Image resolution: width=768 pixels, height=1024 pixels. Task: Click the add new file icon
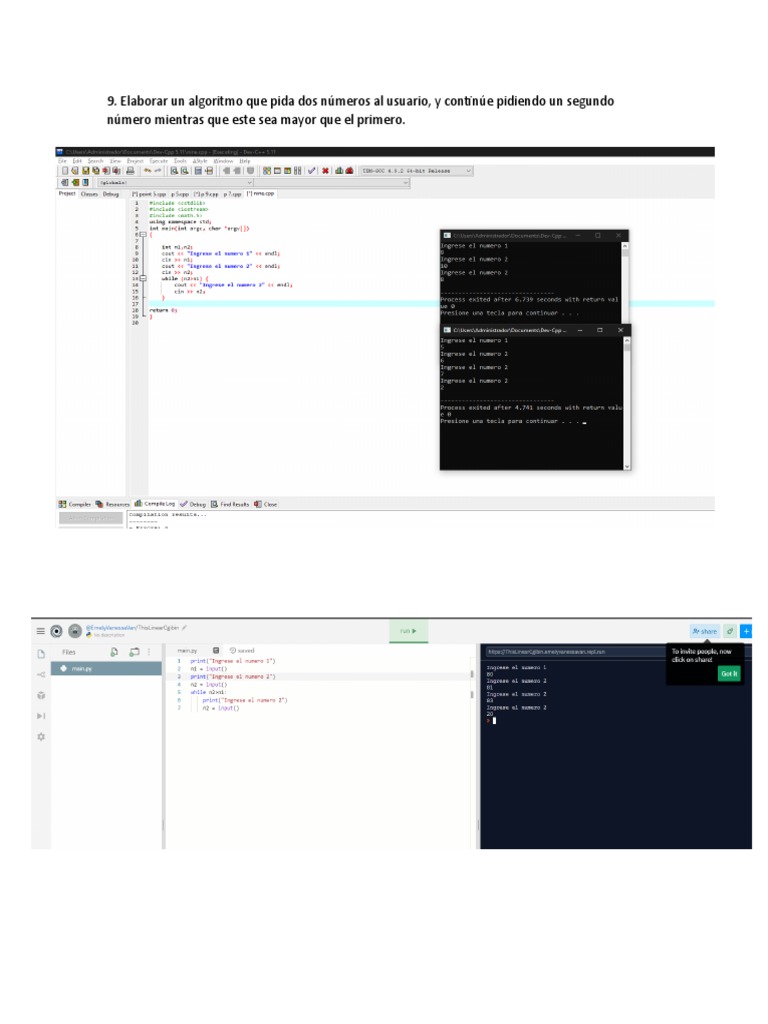tap(114, 652)
